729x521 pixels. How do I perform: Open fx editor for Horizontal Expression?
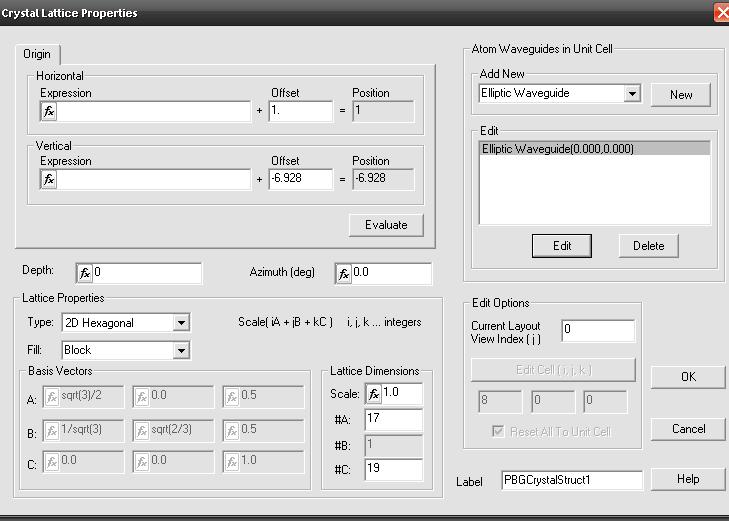tap(49, 112)
